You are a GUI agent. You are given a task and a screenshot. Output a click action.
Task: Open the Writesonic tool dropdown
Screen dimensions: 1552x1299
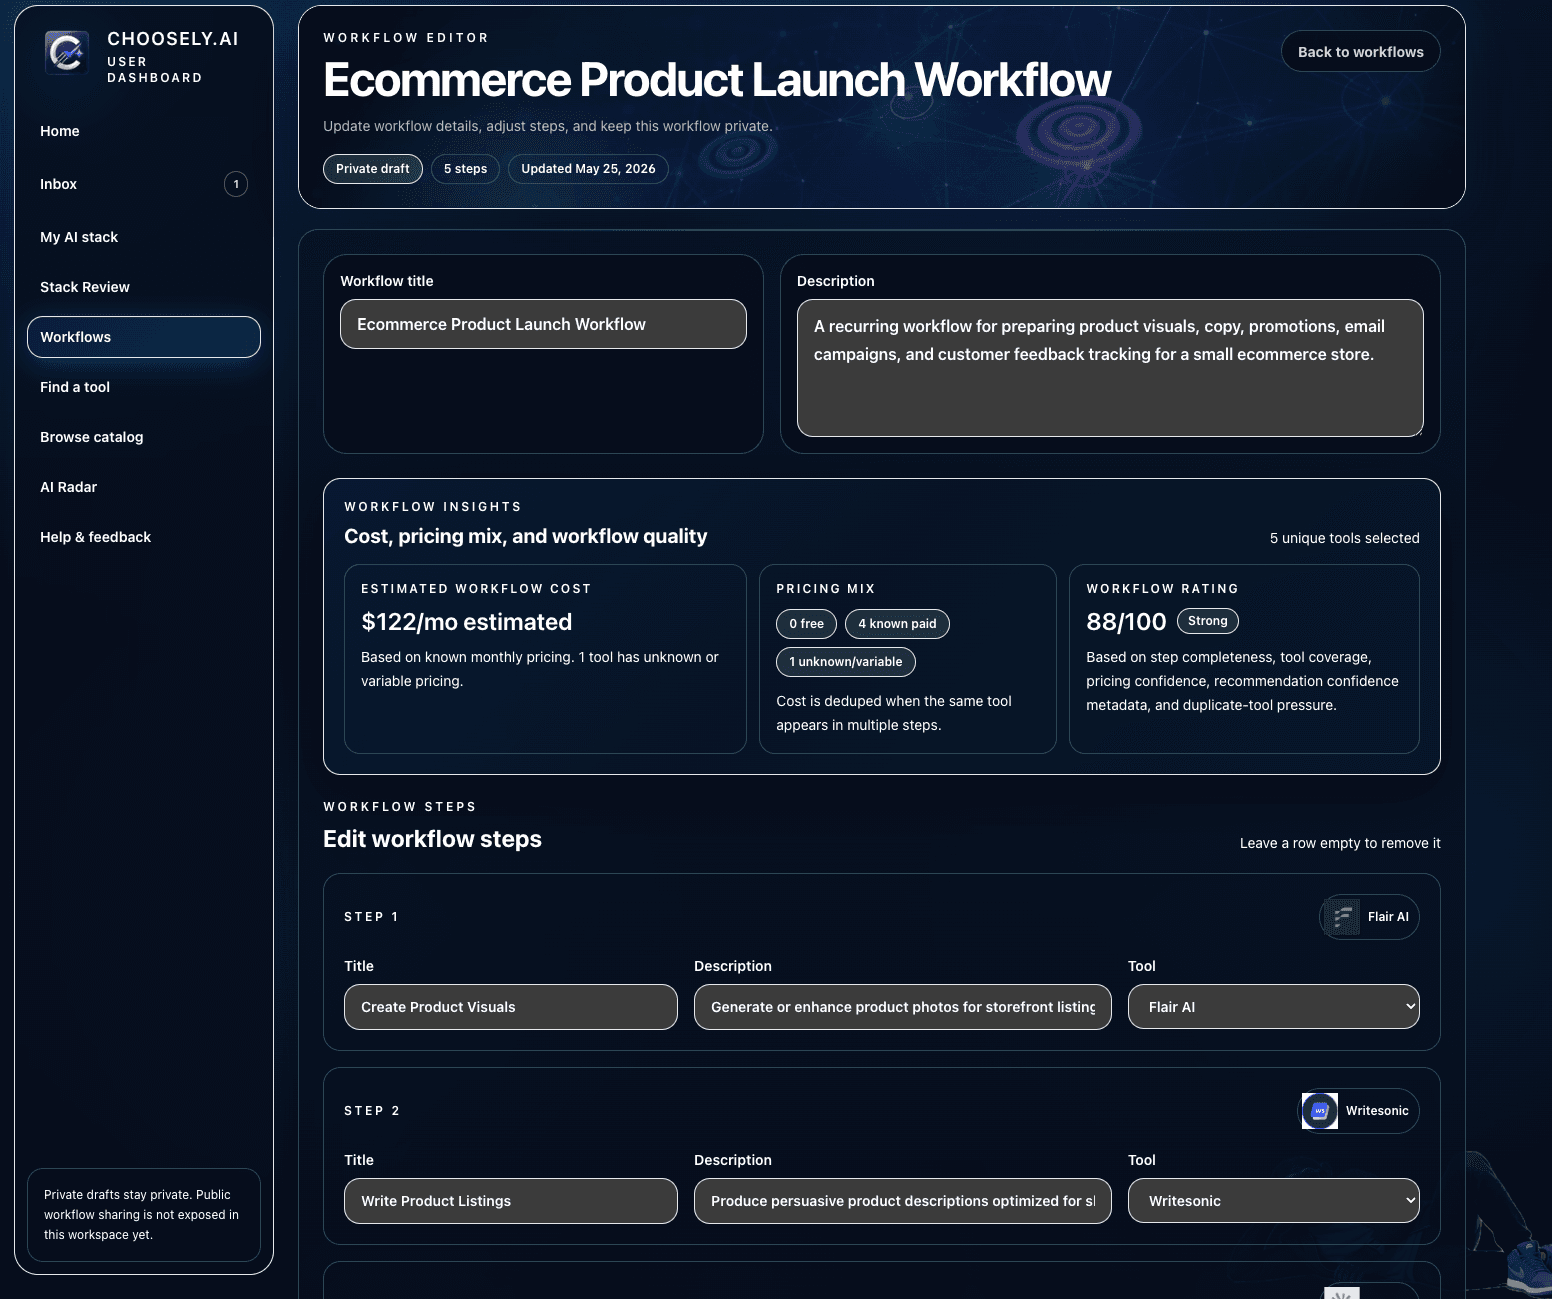click(x=1274, y=1201)
